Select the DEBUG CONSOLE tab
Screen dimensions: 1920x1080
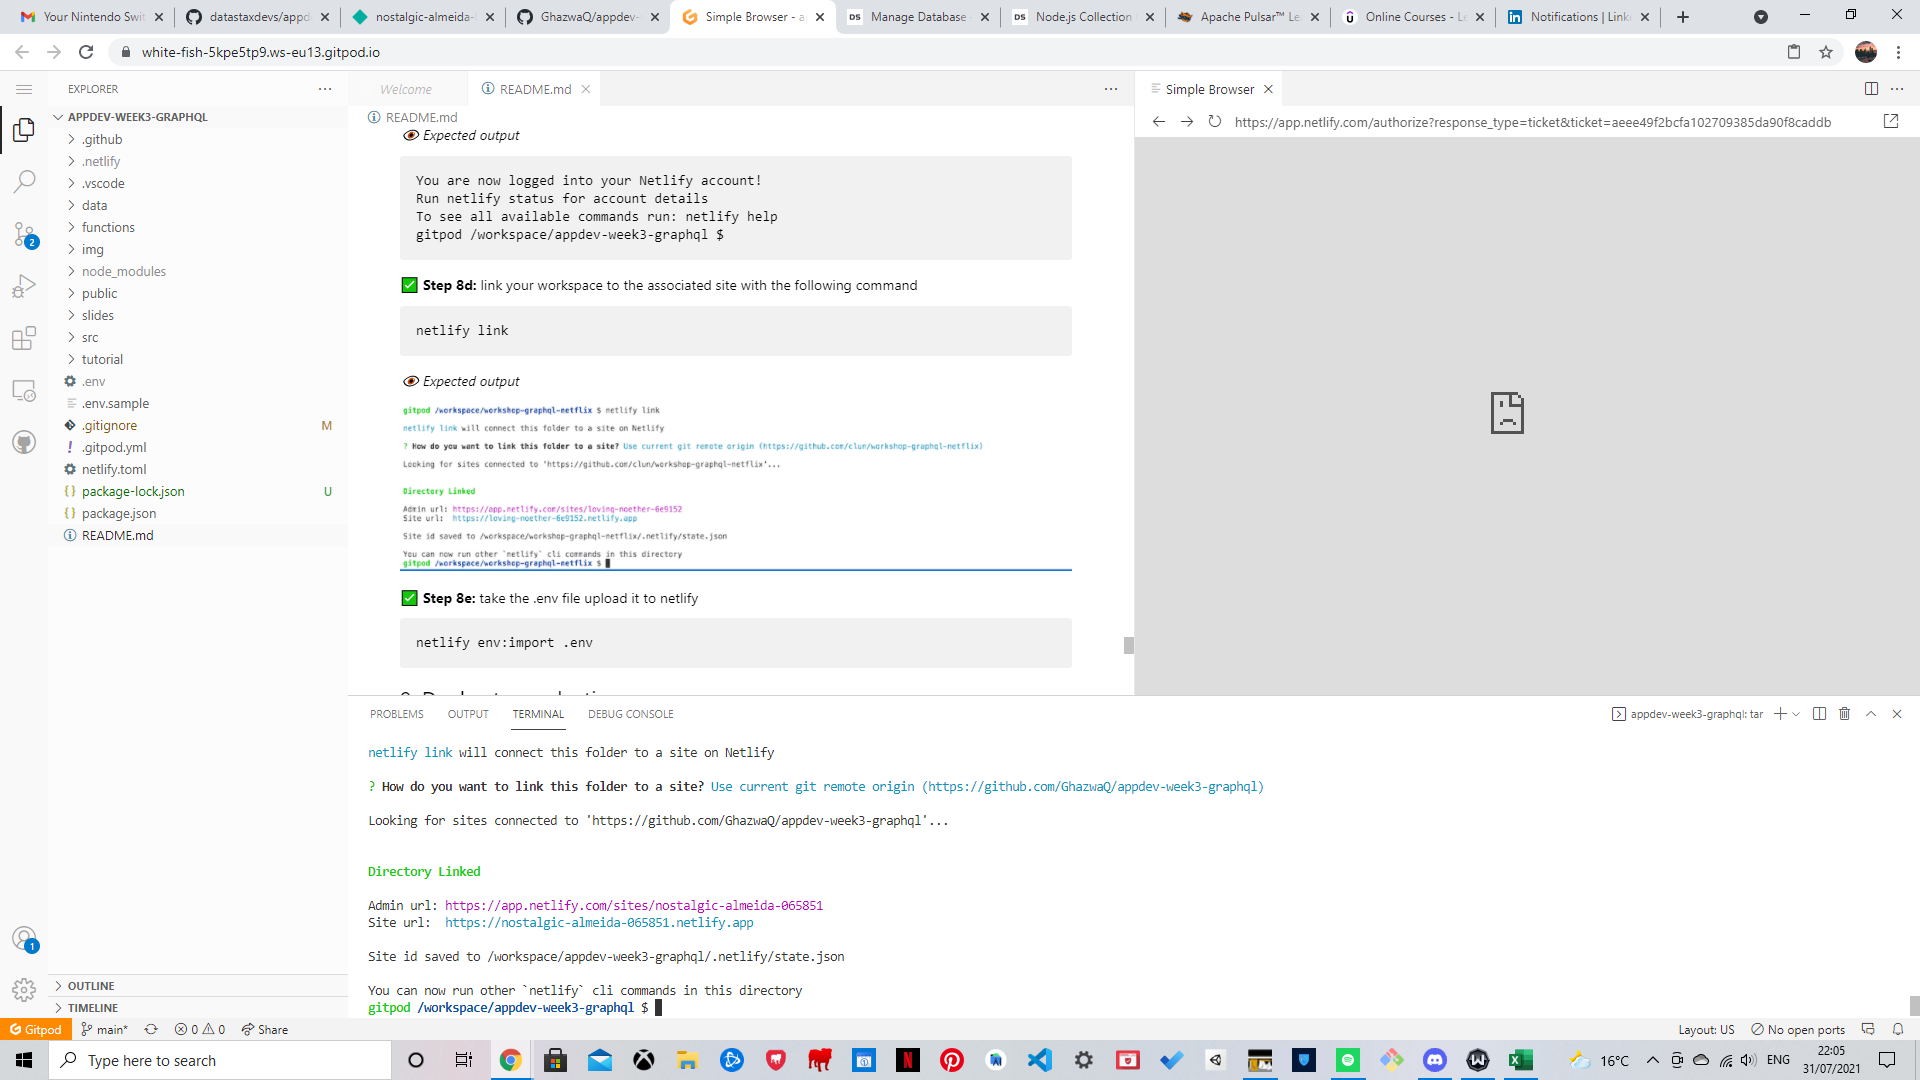[631, 714]
